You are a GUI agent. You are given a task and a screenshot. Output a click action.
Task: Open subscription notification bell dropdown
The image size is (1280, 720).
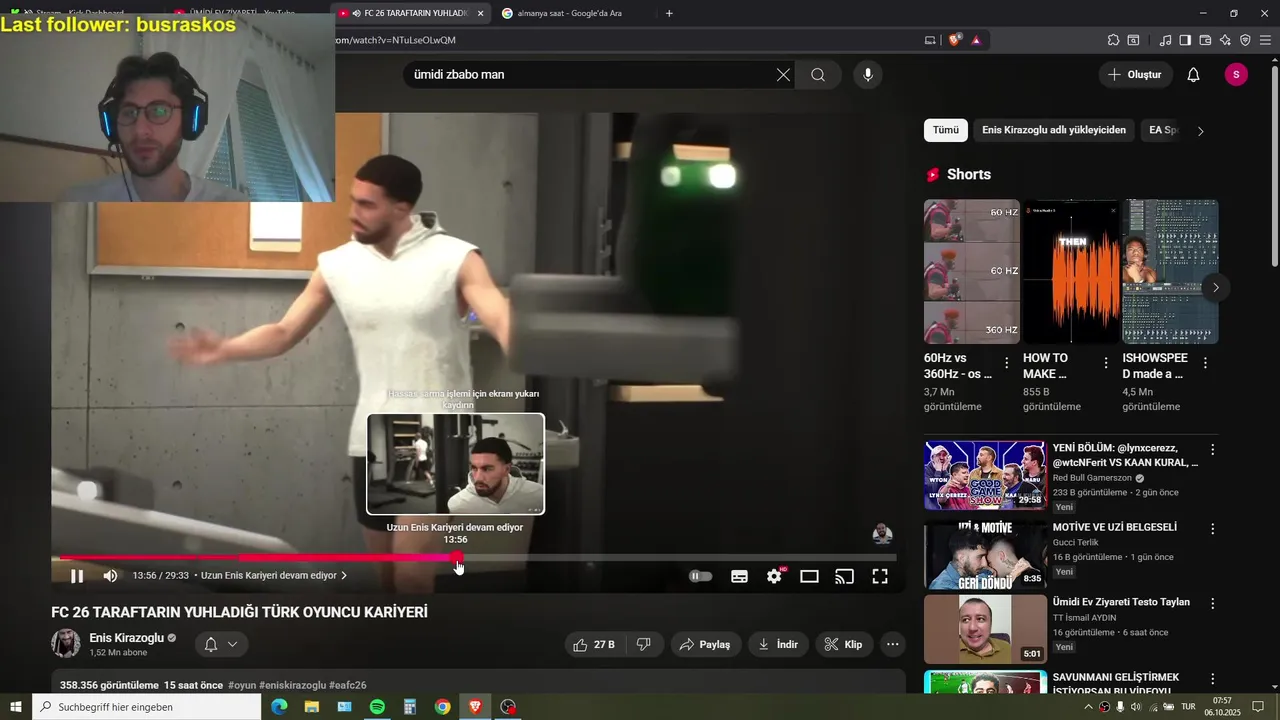221,644
